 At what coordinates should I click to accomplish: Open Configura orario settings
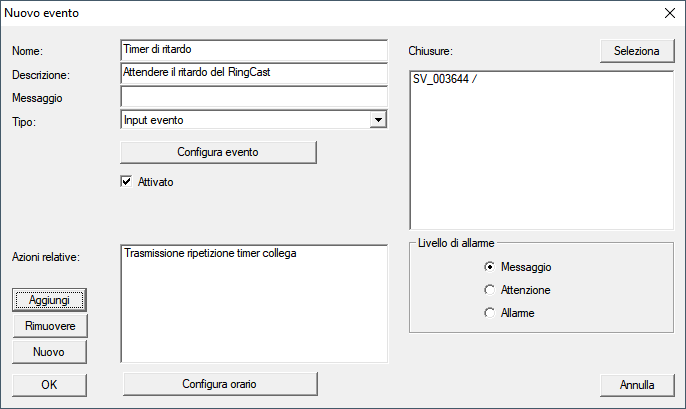pyautogui.click(x=218, y=384)
